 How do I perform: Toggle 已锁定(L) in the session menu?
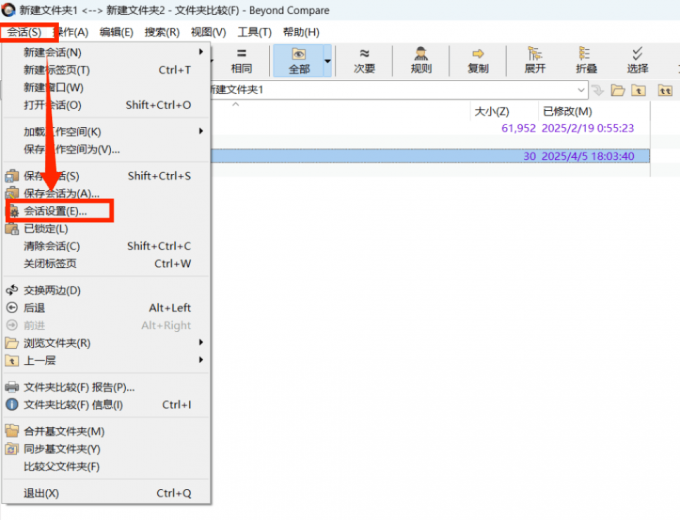coord(46,229)
